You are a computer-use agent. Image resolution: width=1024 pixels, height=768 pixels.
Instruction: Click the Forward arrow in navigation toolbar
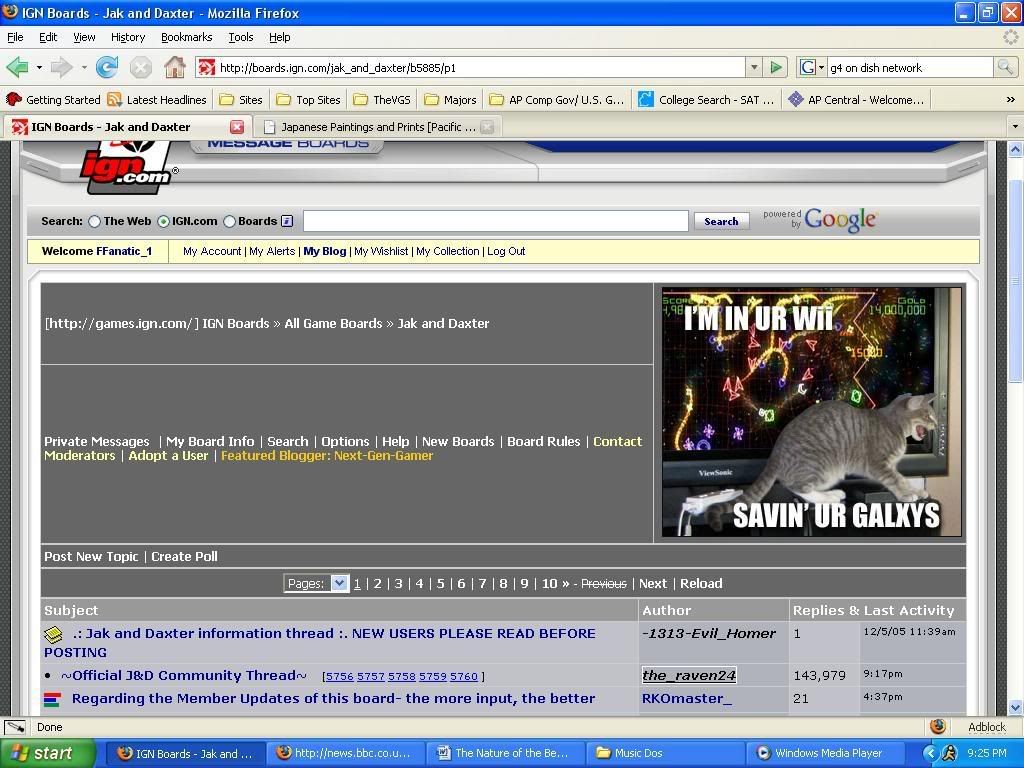(x=61, y=67)
